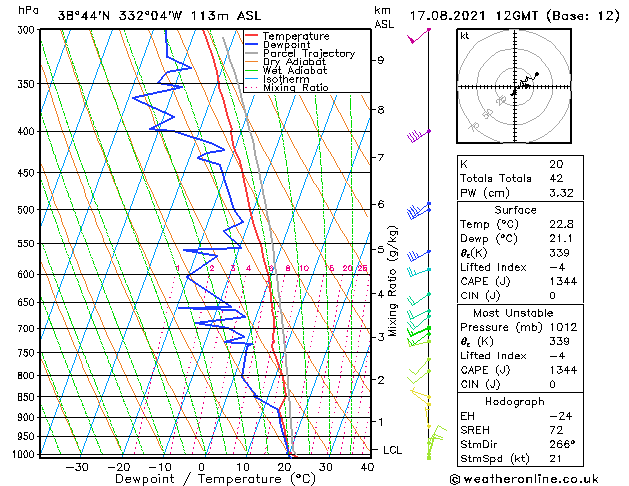Viewport: 629px width, 486px height.
Task: Click the 40 temperature axis label
Action: point(367,467)
